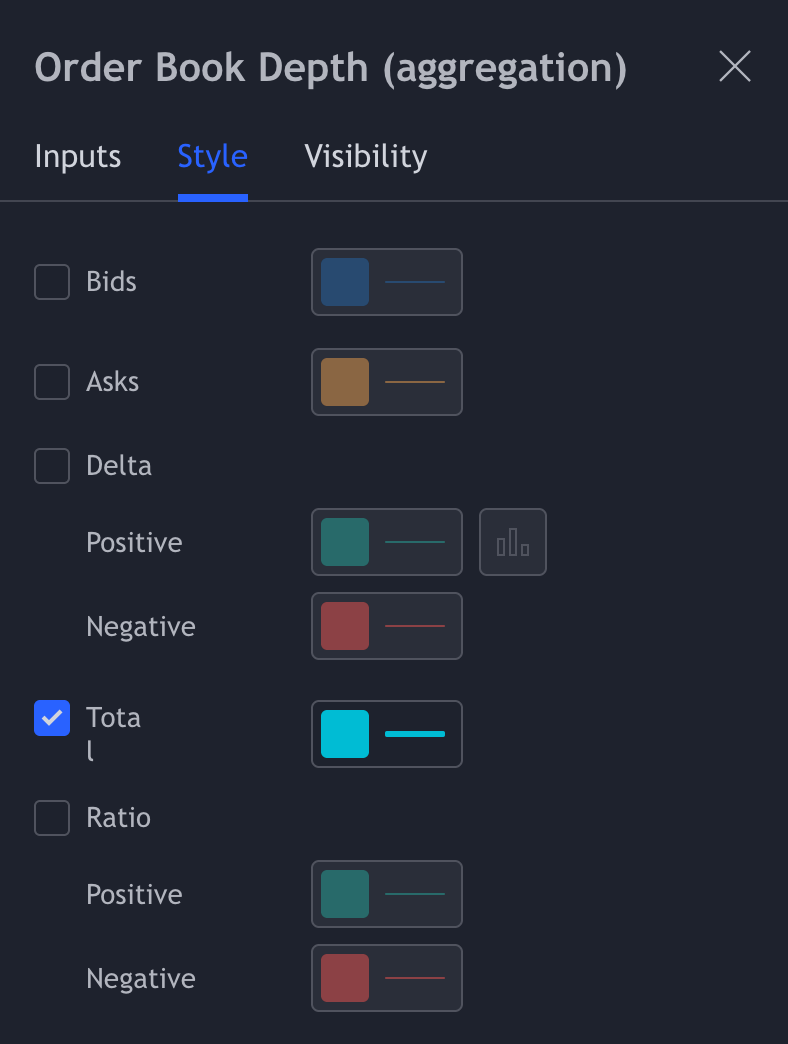Open the orange Asks color swatch
This screenshot has width=788, height=1044.
[345, 382]
